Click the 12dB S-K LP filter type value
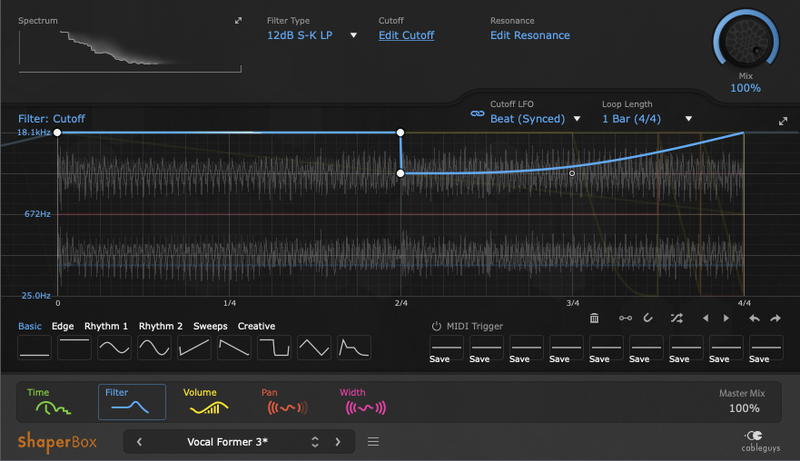 point(300,35)
